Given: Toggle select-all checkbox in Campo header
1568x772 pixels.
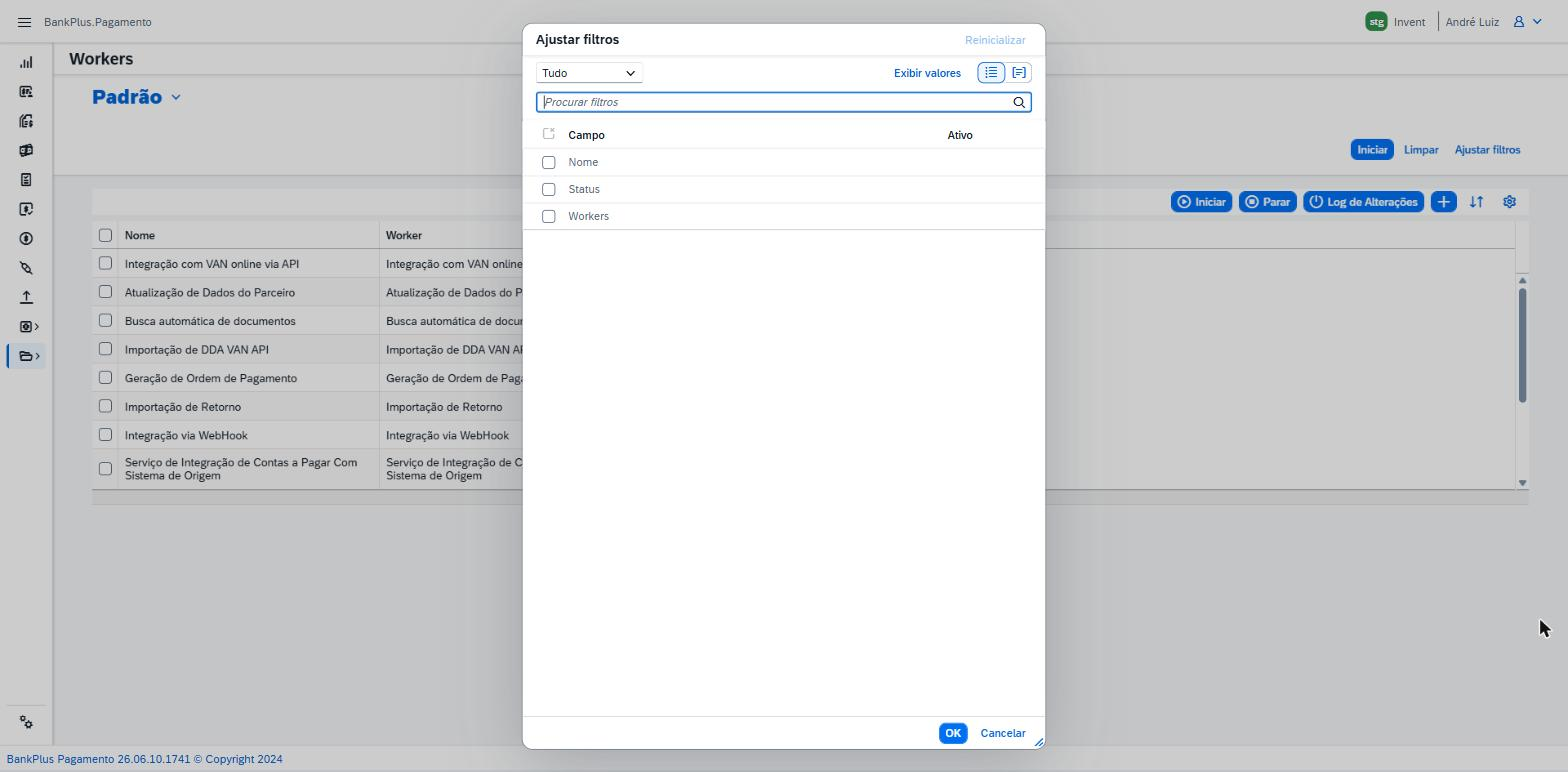Looking at the screenshot, I should [548, 134].
